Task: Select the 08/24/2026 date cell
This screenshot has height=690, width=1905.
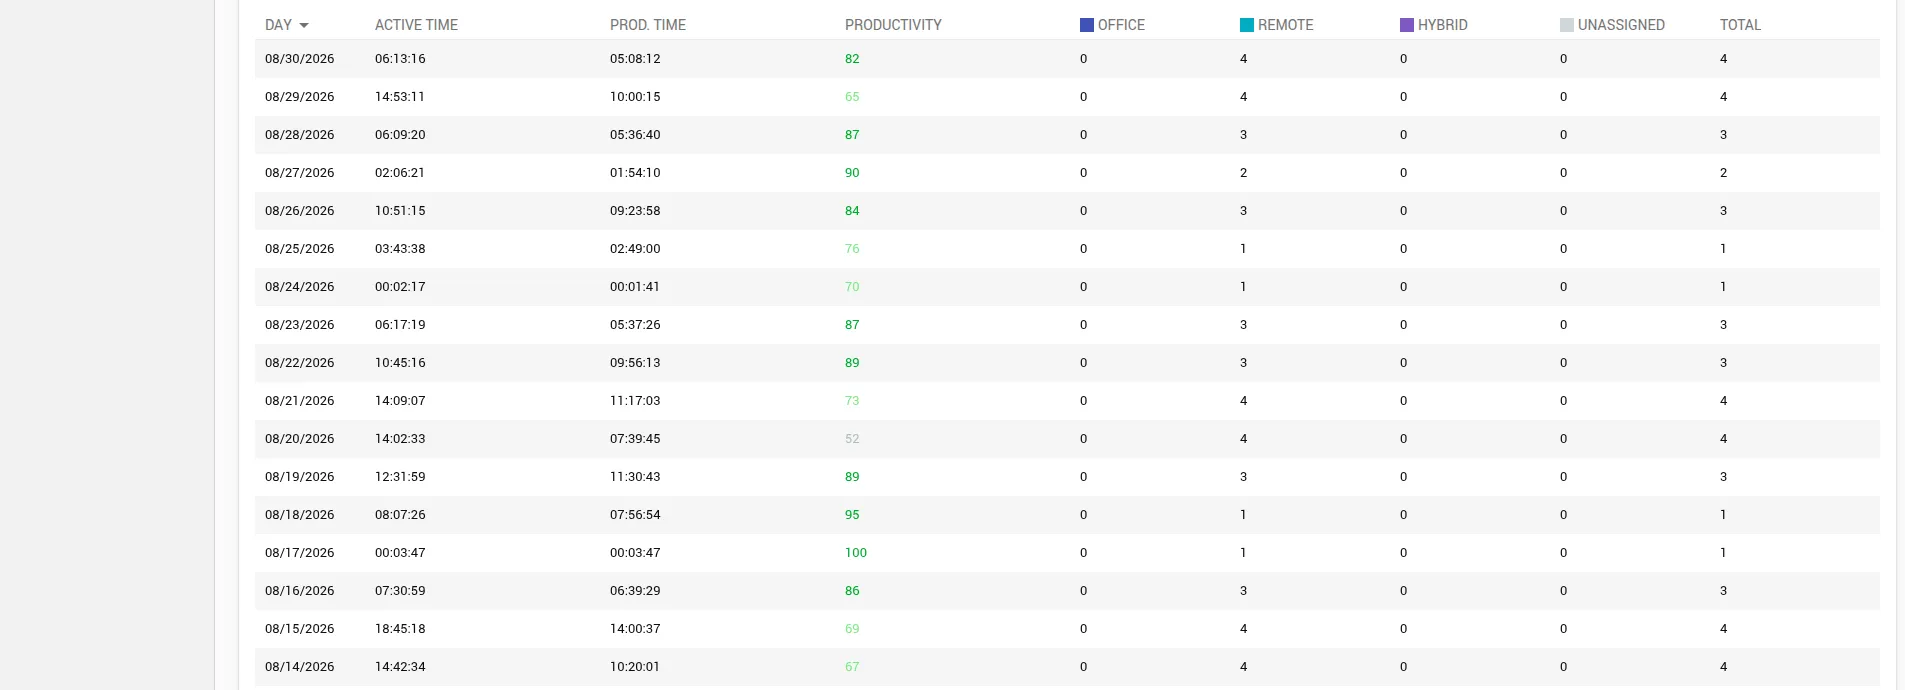Action: [300, 287]
